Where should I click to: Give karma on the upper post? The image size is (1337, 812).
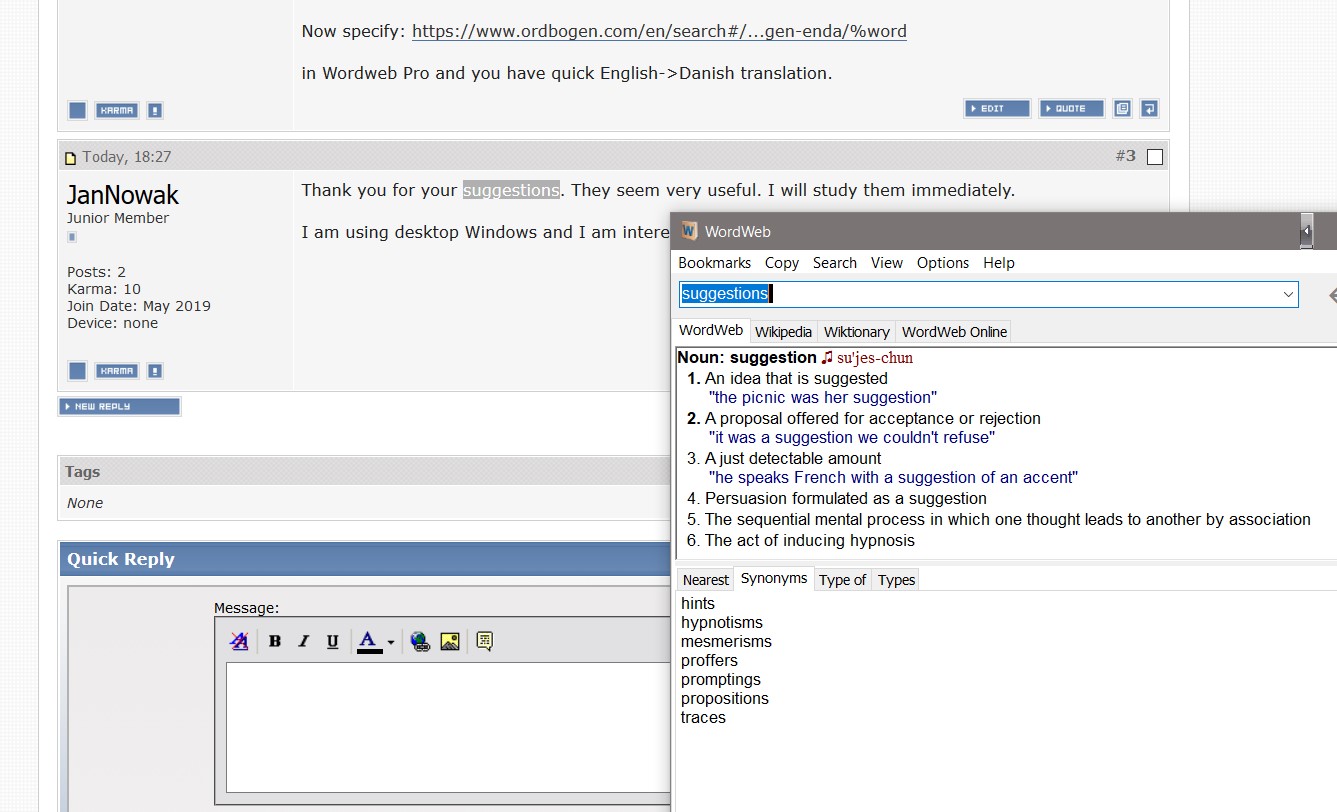tap(117, 110)
